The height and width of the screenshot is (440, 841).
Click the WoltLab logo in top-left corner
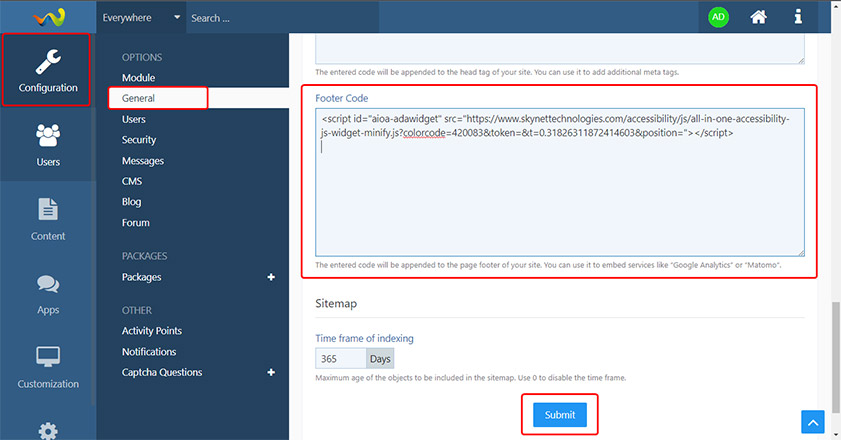(49, 17)
